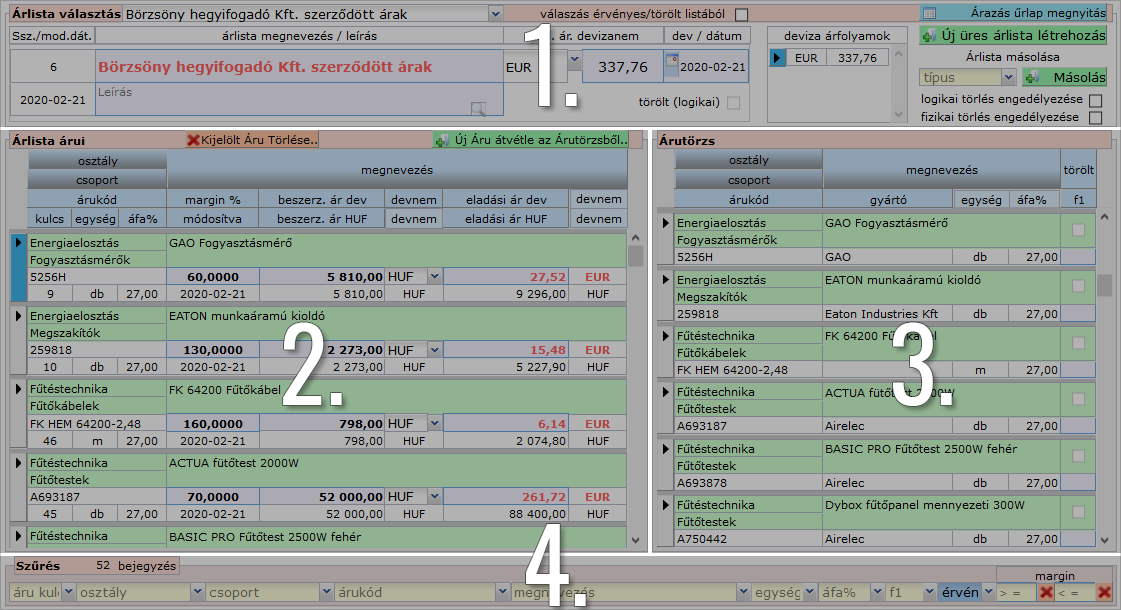The image size is (1121, 610).
Task: Click the red X icon on Kijelölt Áru Törlése
Action: point(193,140)
